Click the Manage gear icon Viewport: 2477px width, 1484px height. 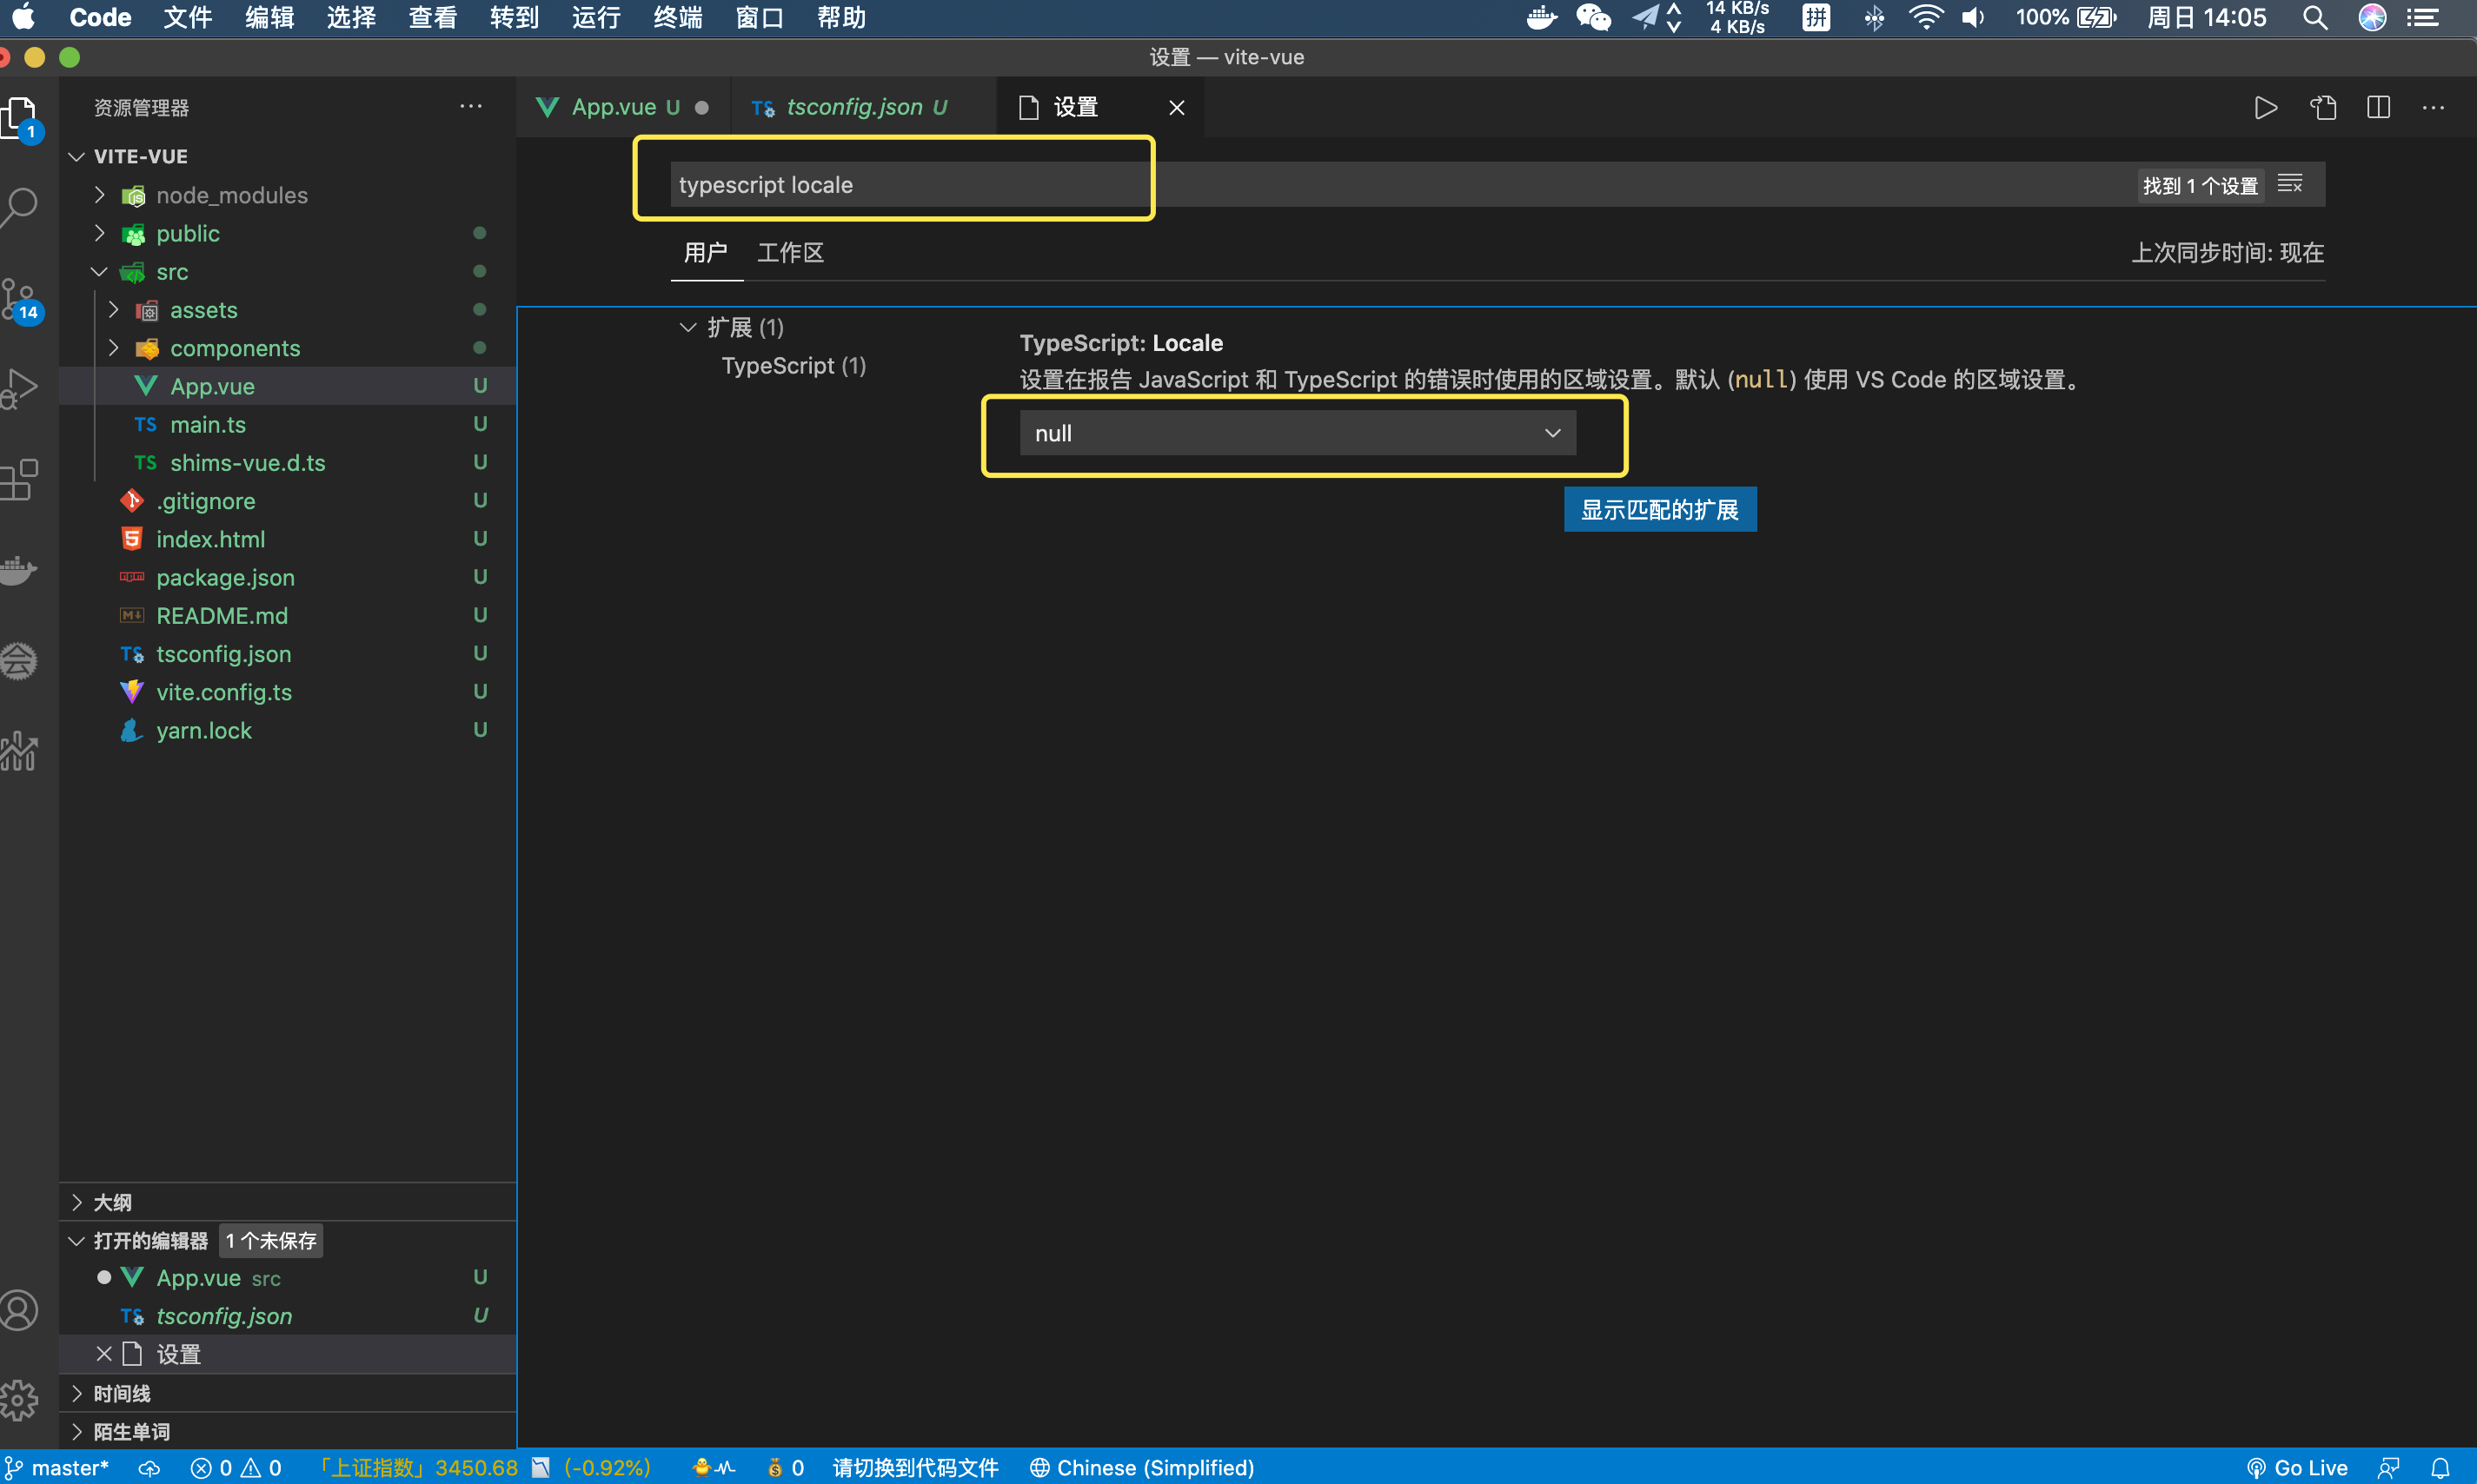[20, 1400]
